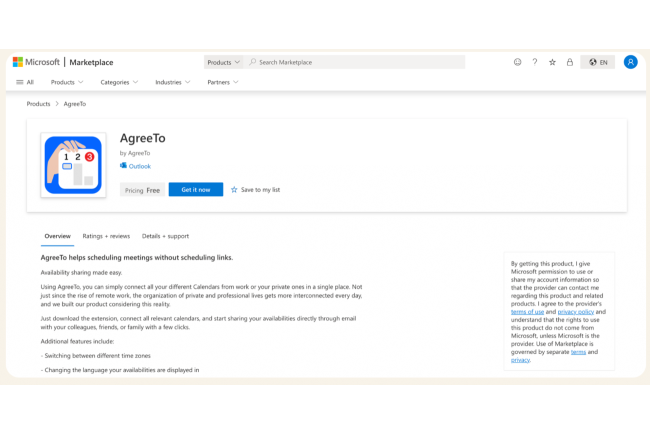Open the provider's terms of use link
The height and width of the screenshot is (433, 650).
[526, 312]
